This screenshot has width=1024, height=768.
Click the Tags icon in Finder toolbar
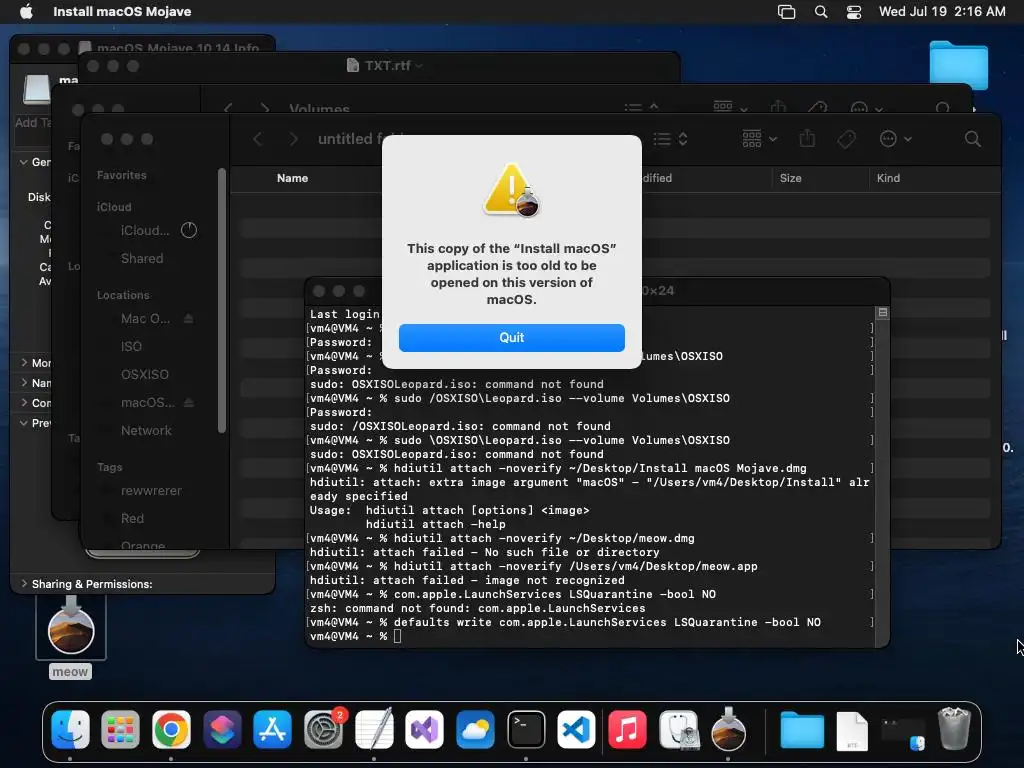847,138
